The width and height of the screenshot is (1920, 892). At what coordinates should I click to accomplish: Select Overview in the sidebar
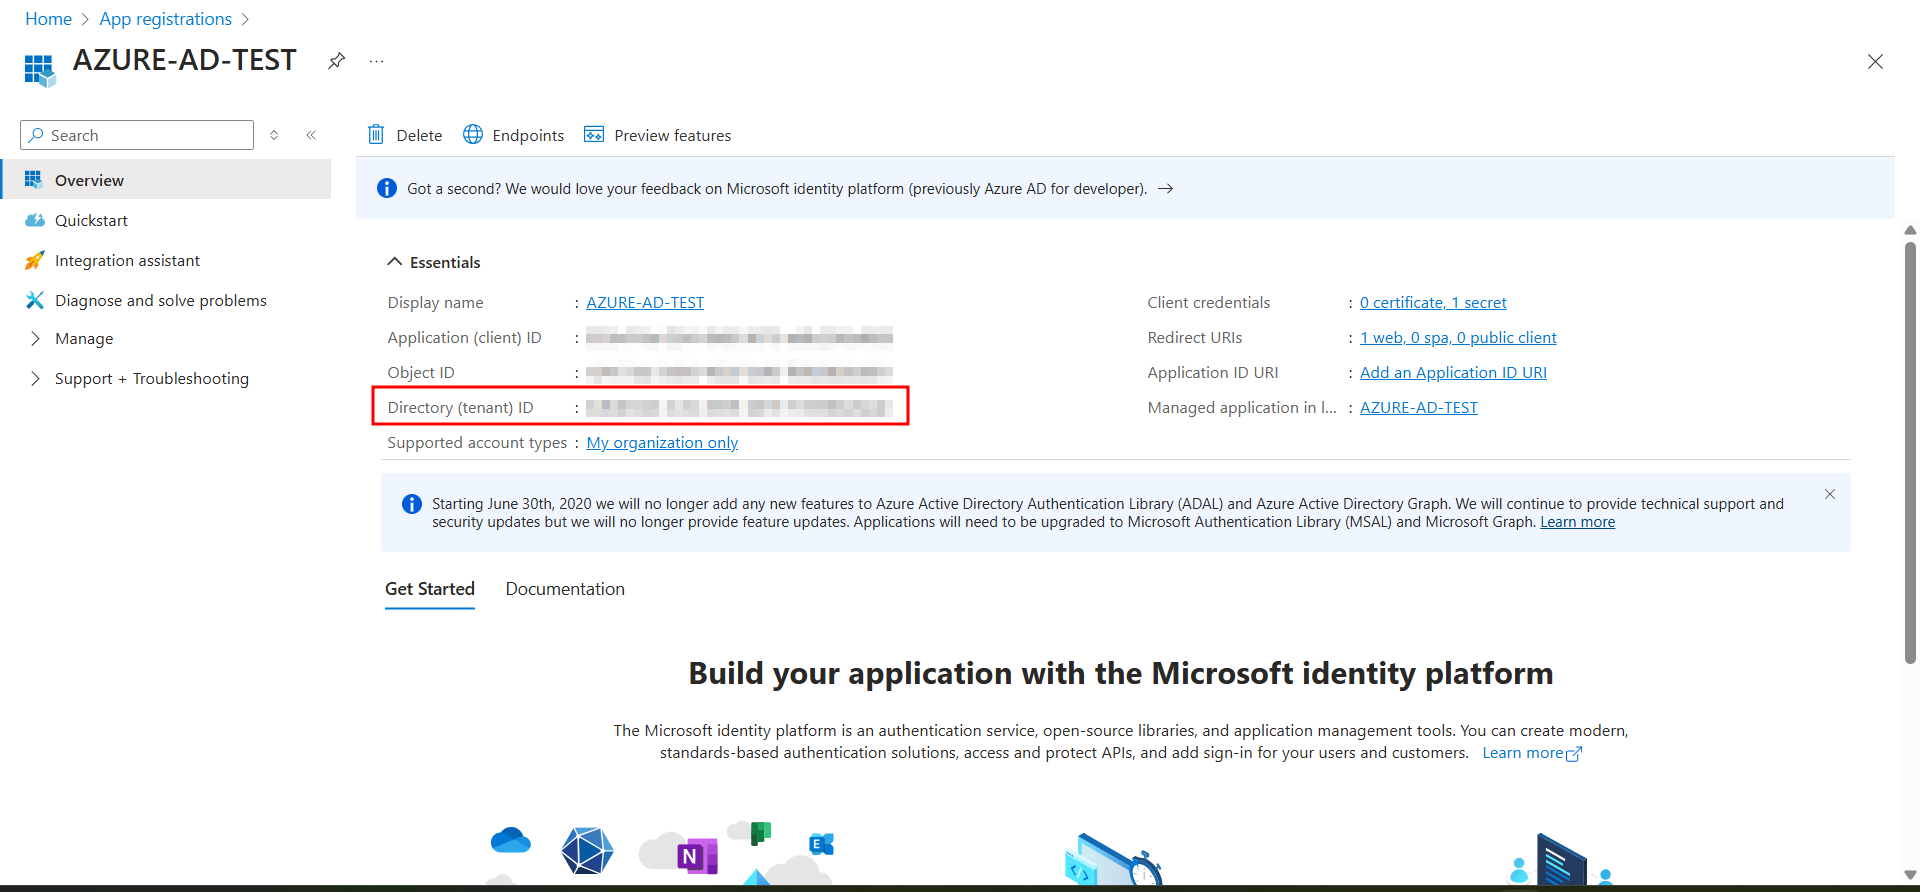166,180
